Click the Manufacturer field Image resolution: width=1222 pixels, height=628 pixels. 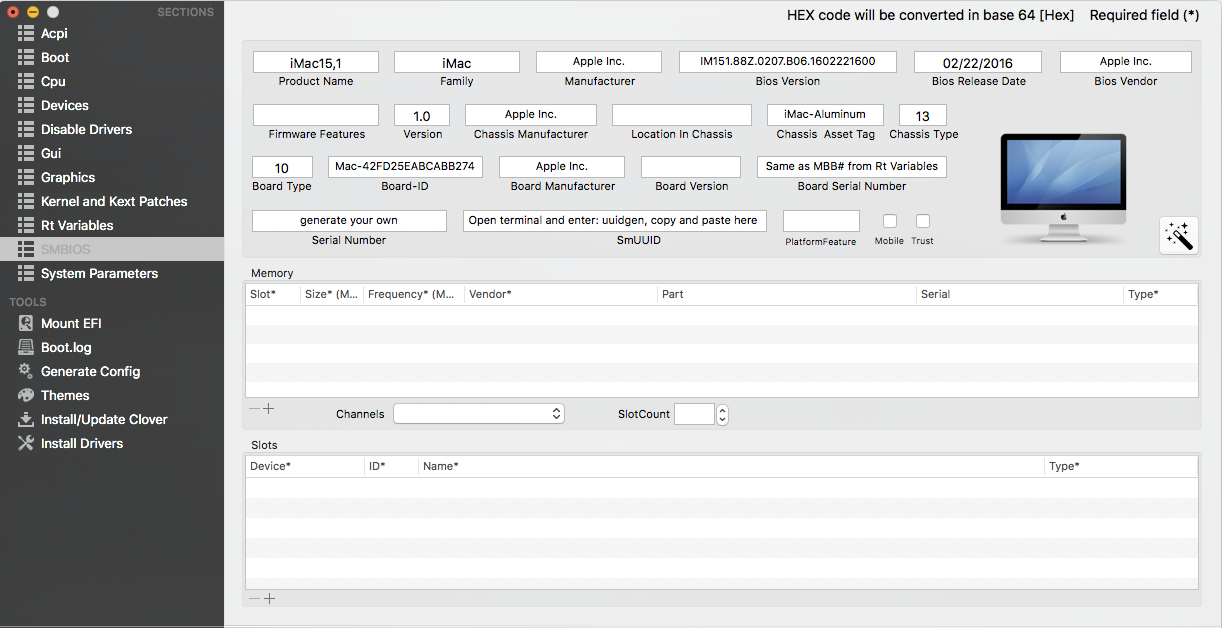point(599,62)
